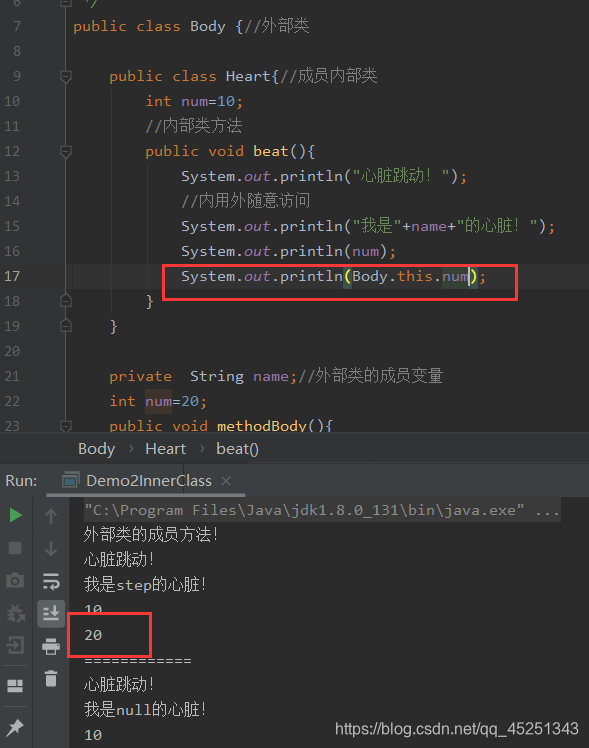Click console line '我是step的心脏!'
Viewport: 589px width, 748px height.
coord(145,584)
